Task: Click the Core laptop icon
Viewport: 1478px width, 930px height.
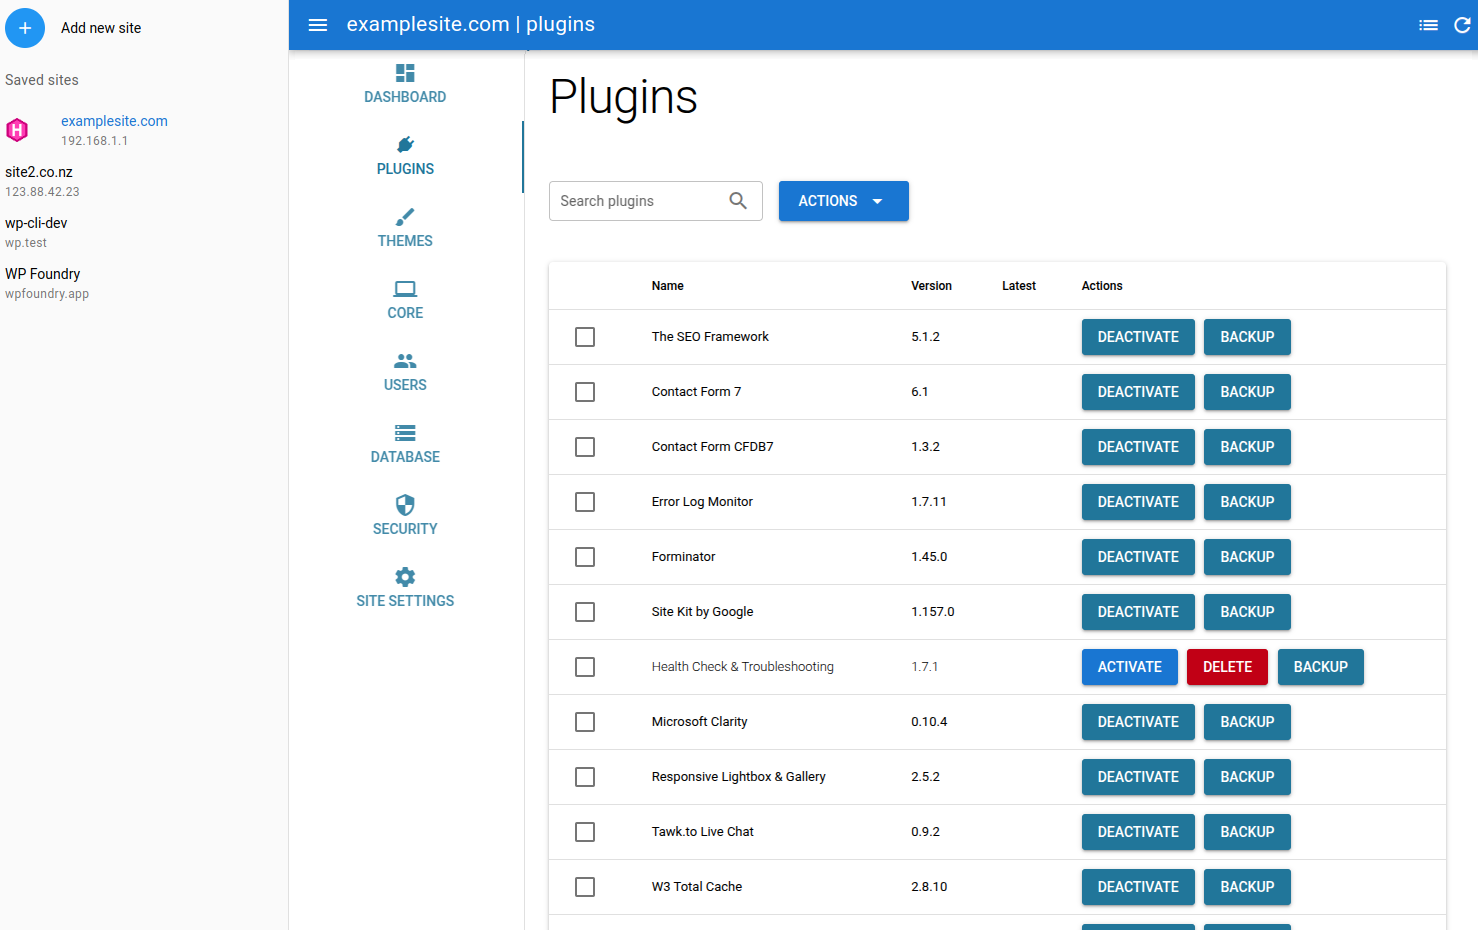Action: (405, 289)
